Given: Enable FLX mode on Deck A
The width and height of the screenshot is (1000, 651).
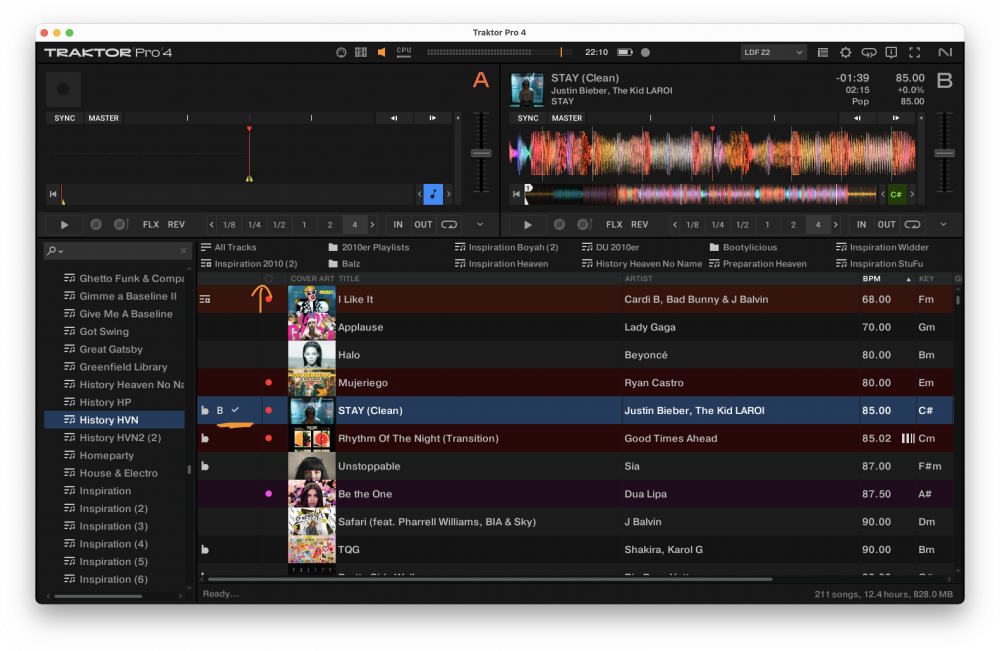Looking at the screenshot, I should click(x=151, y=224).
